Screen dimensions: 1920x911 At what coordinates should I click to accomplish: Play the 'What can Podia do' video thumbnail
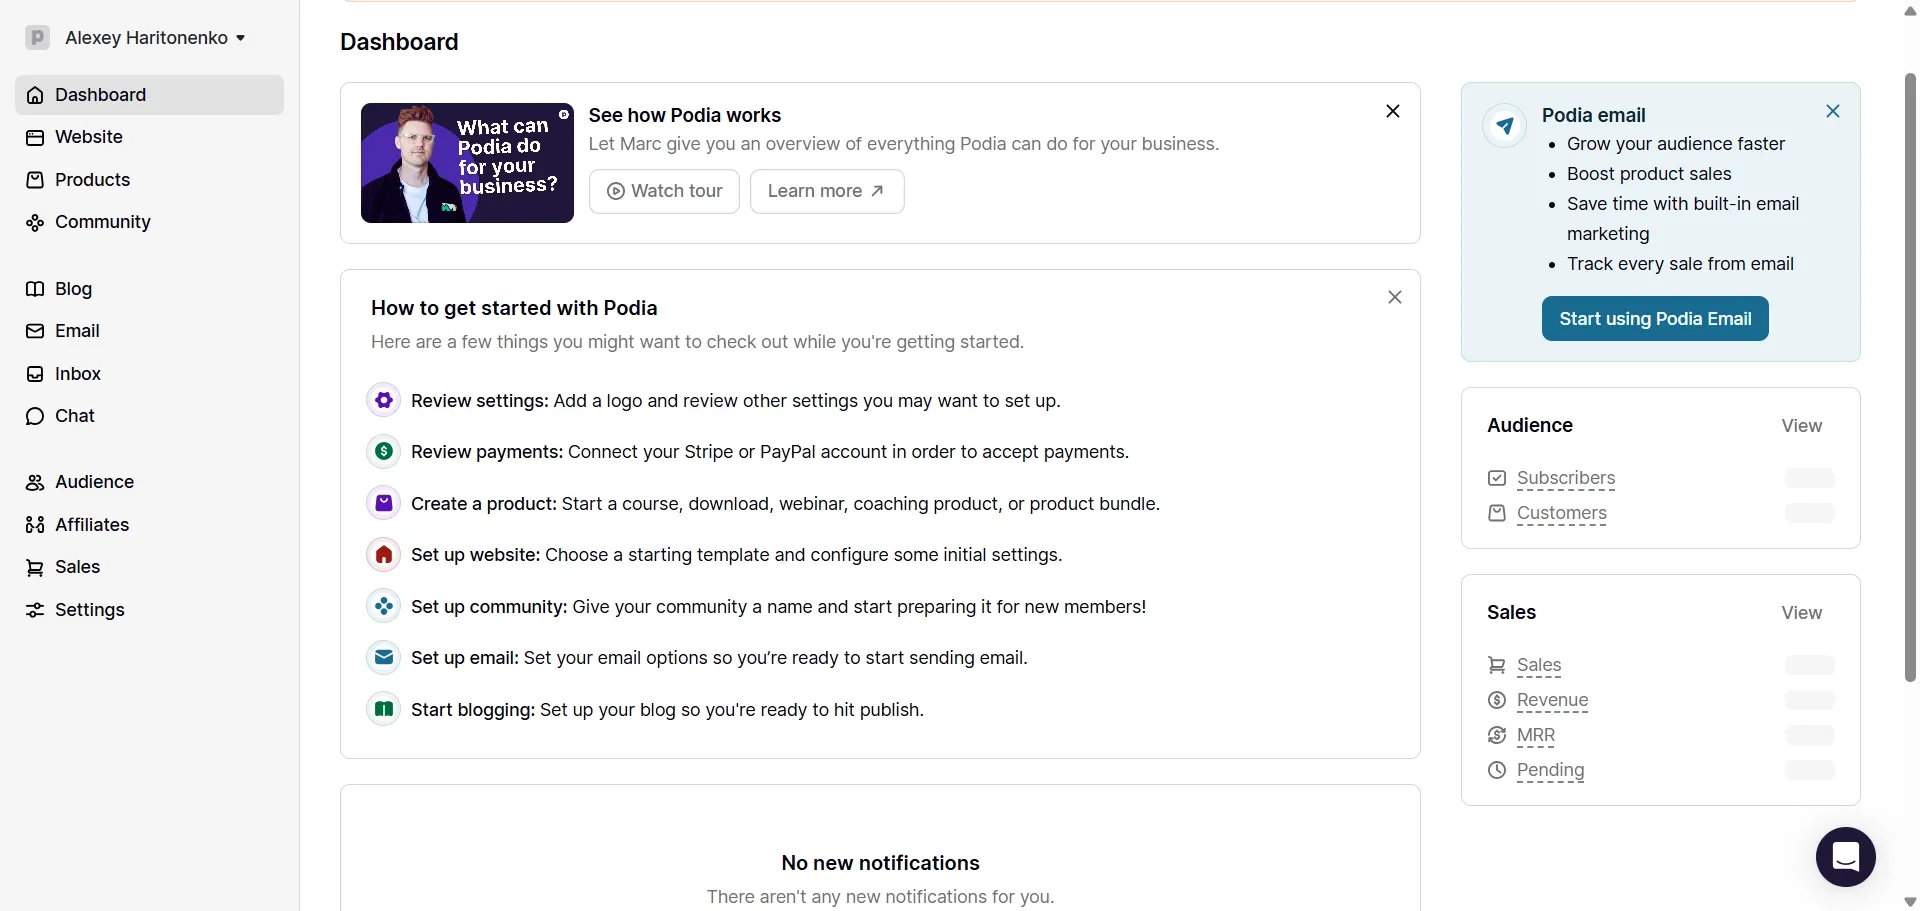pos(467,163)
